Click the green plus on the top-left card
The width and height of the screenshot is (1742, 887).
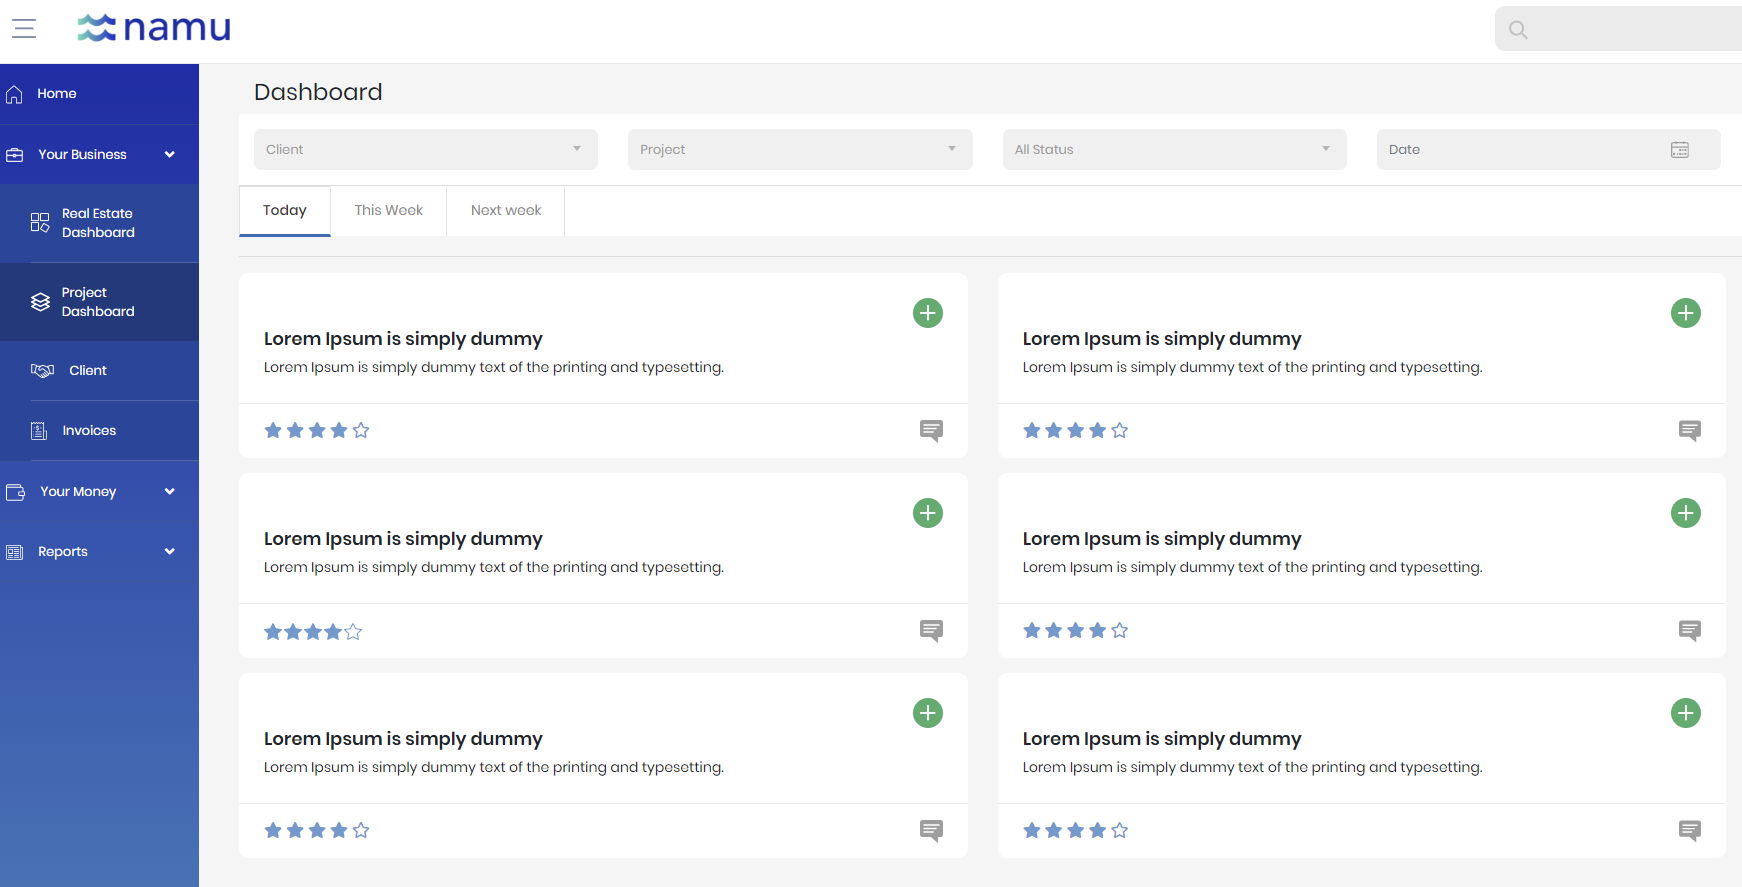(928, 313)
